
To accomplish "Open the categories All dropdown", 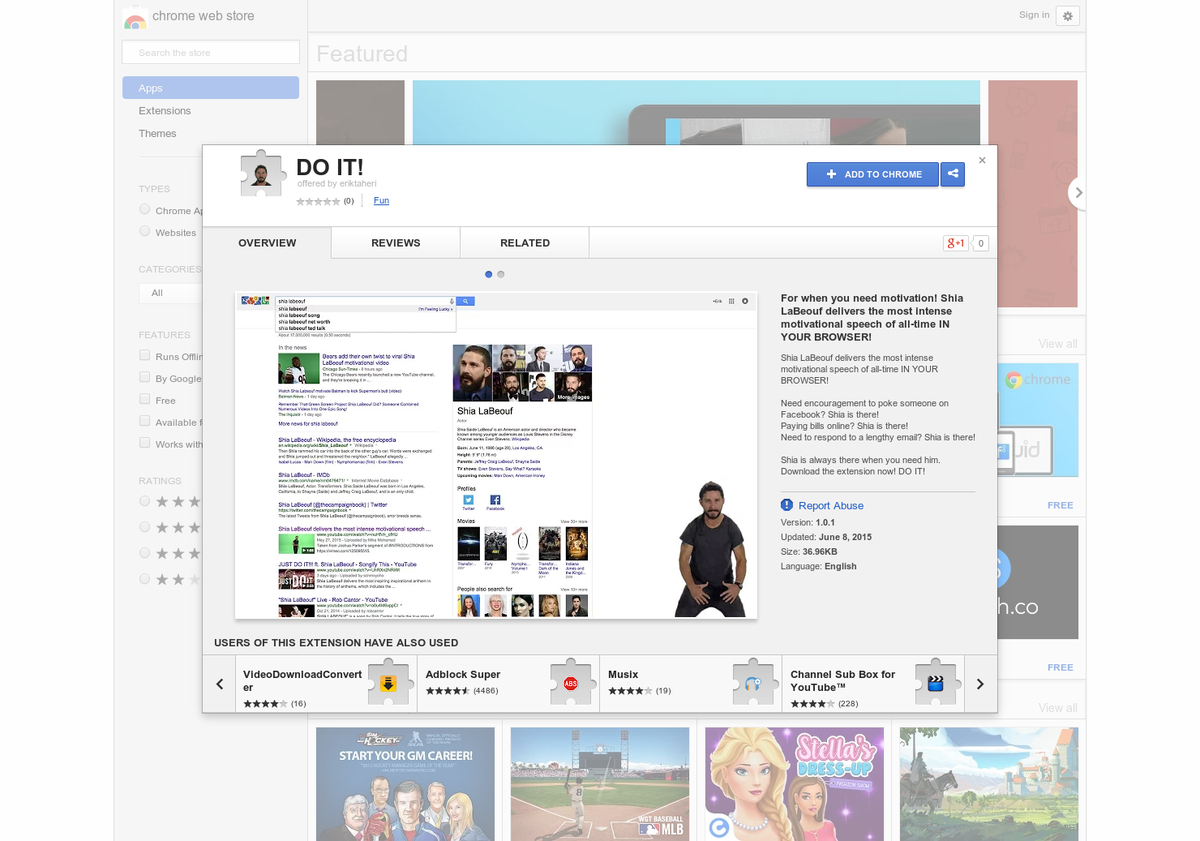I will pyautogui.click(x=171, y=293).
